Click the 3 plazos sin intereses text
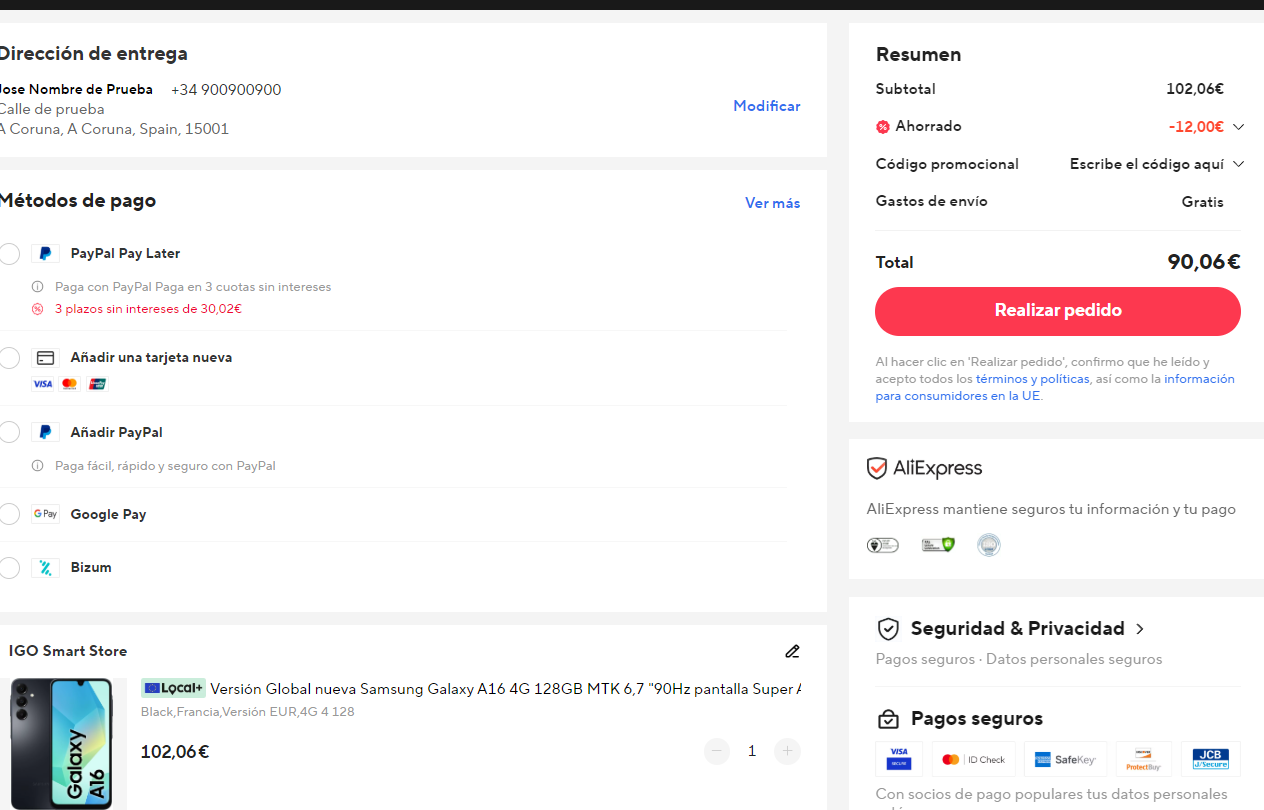 point(148,309)
